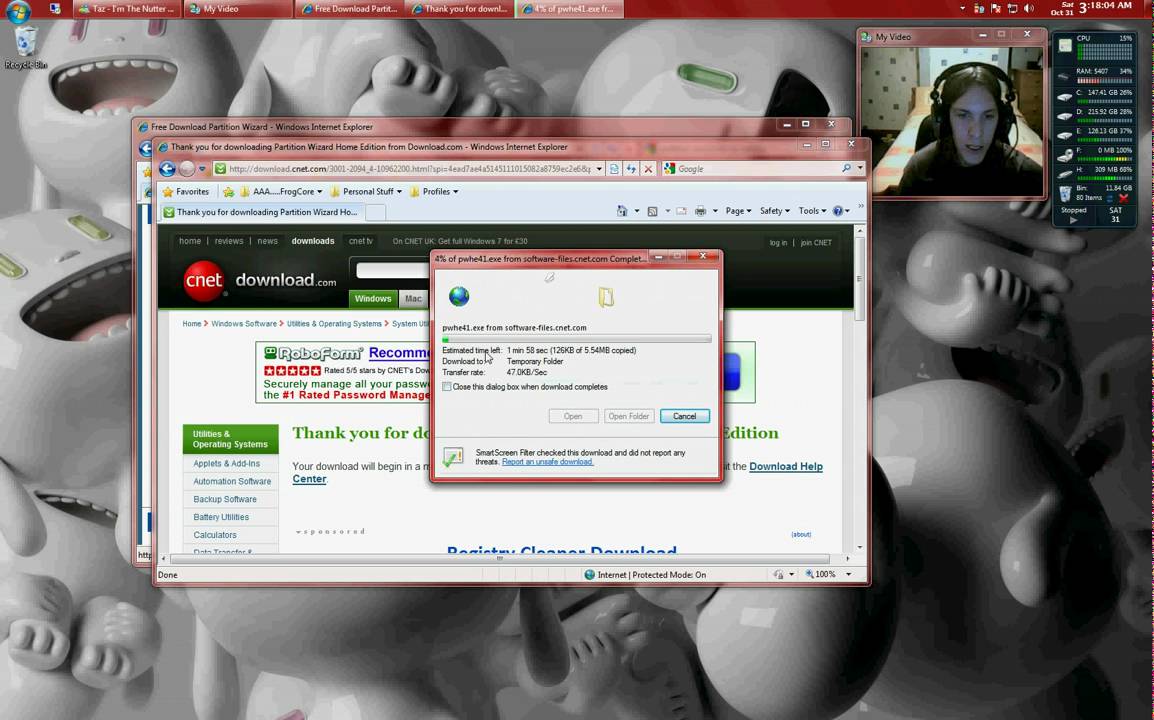Screen dimensions: 1154x720
Task: Stop loading with the red X icon
Action: tap(648, 169)
